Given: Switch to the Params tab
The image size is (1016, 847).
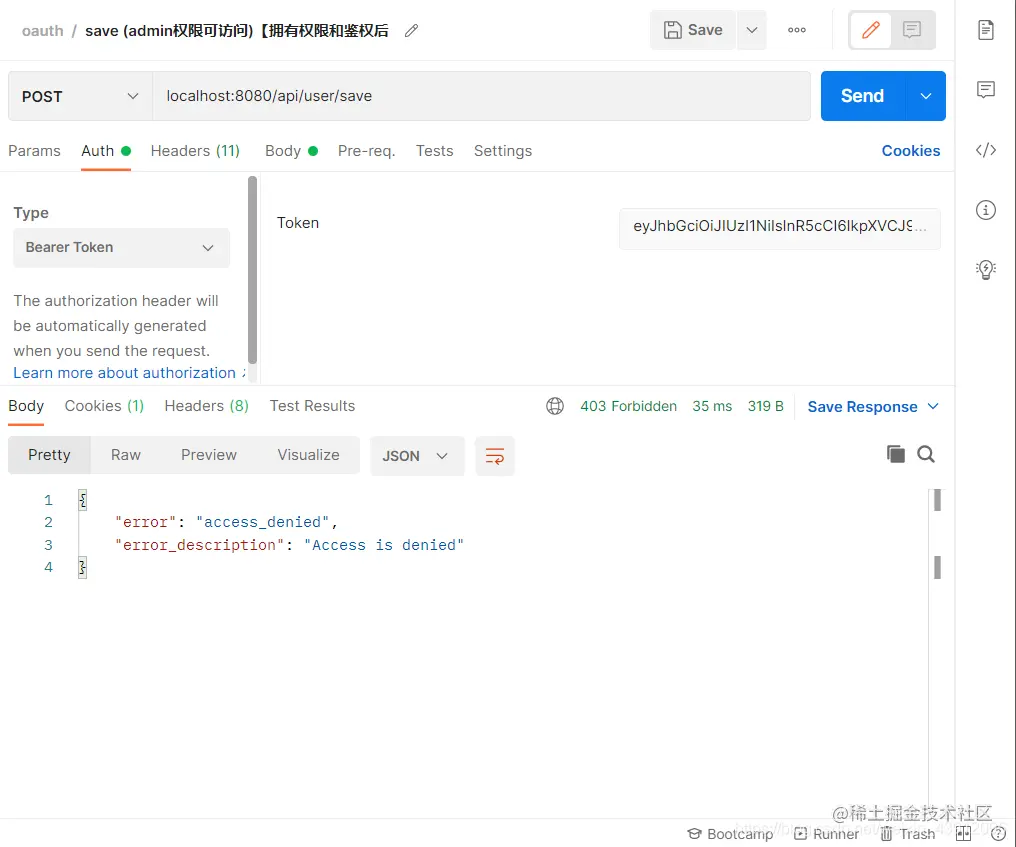Looking at the screenshot, I should (34, 150).
